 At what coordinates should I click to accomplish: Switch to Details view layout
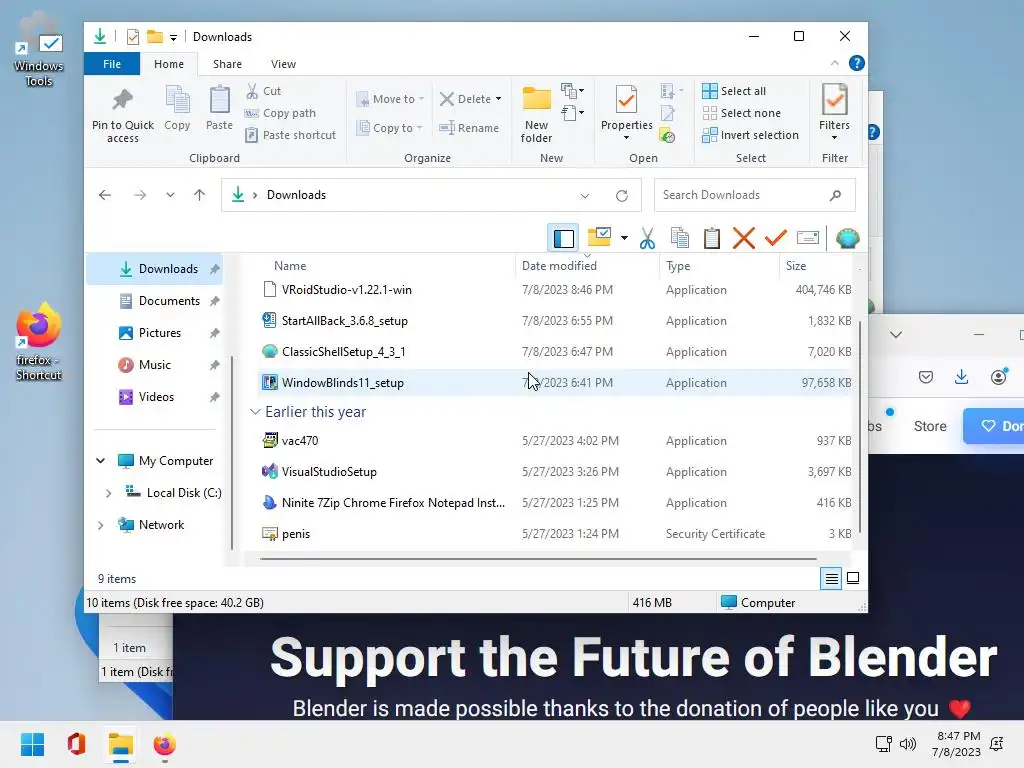831,579
